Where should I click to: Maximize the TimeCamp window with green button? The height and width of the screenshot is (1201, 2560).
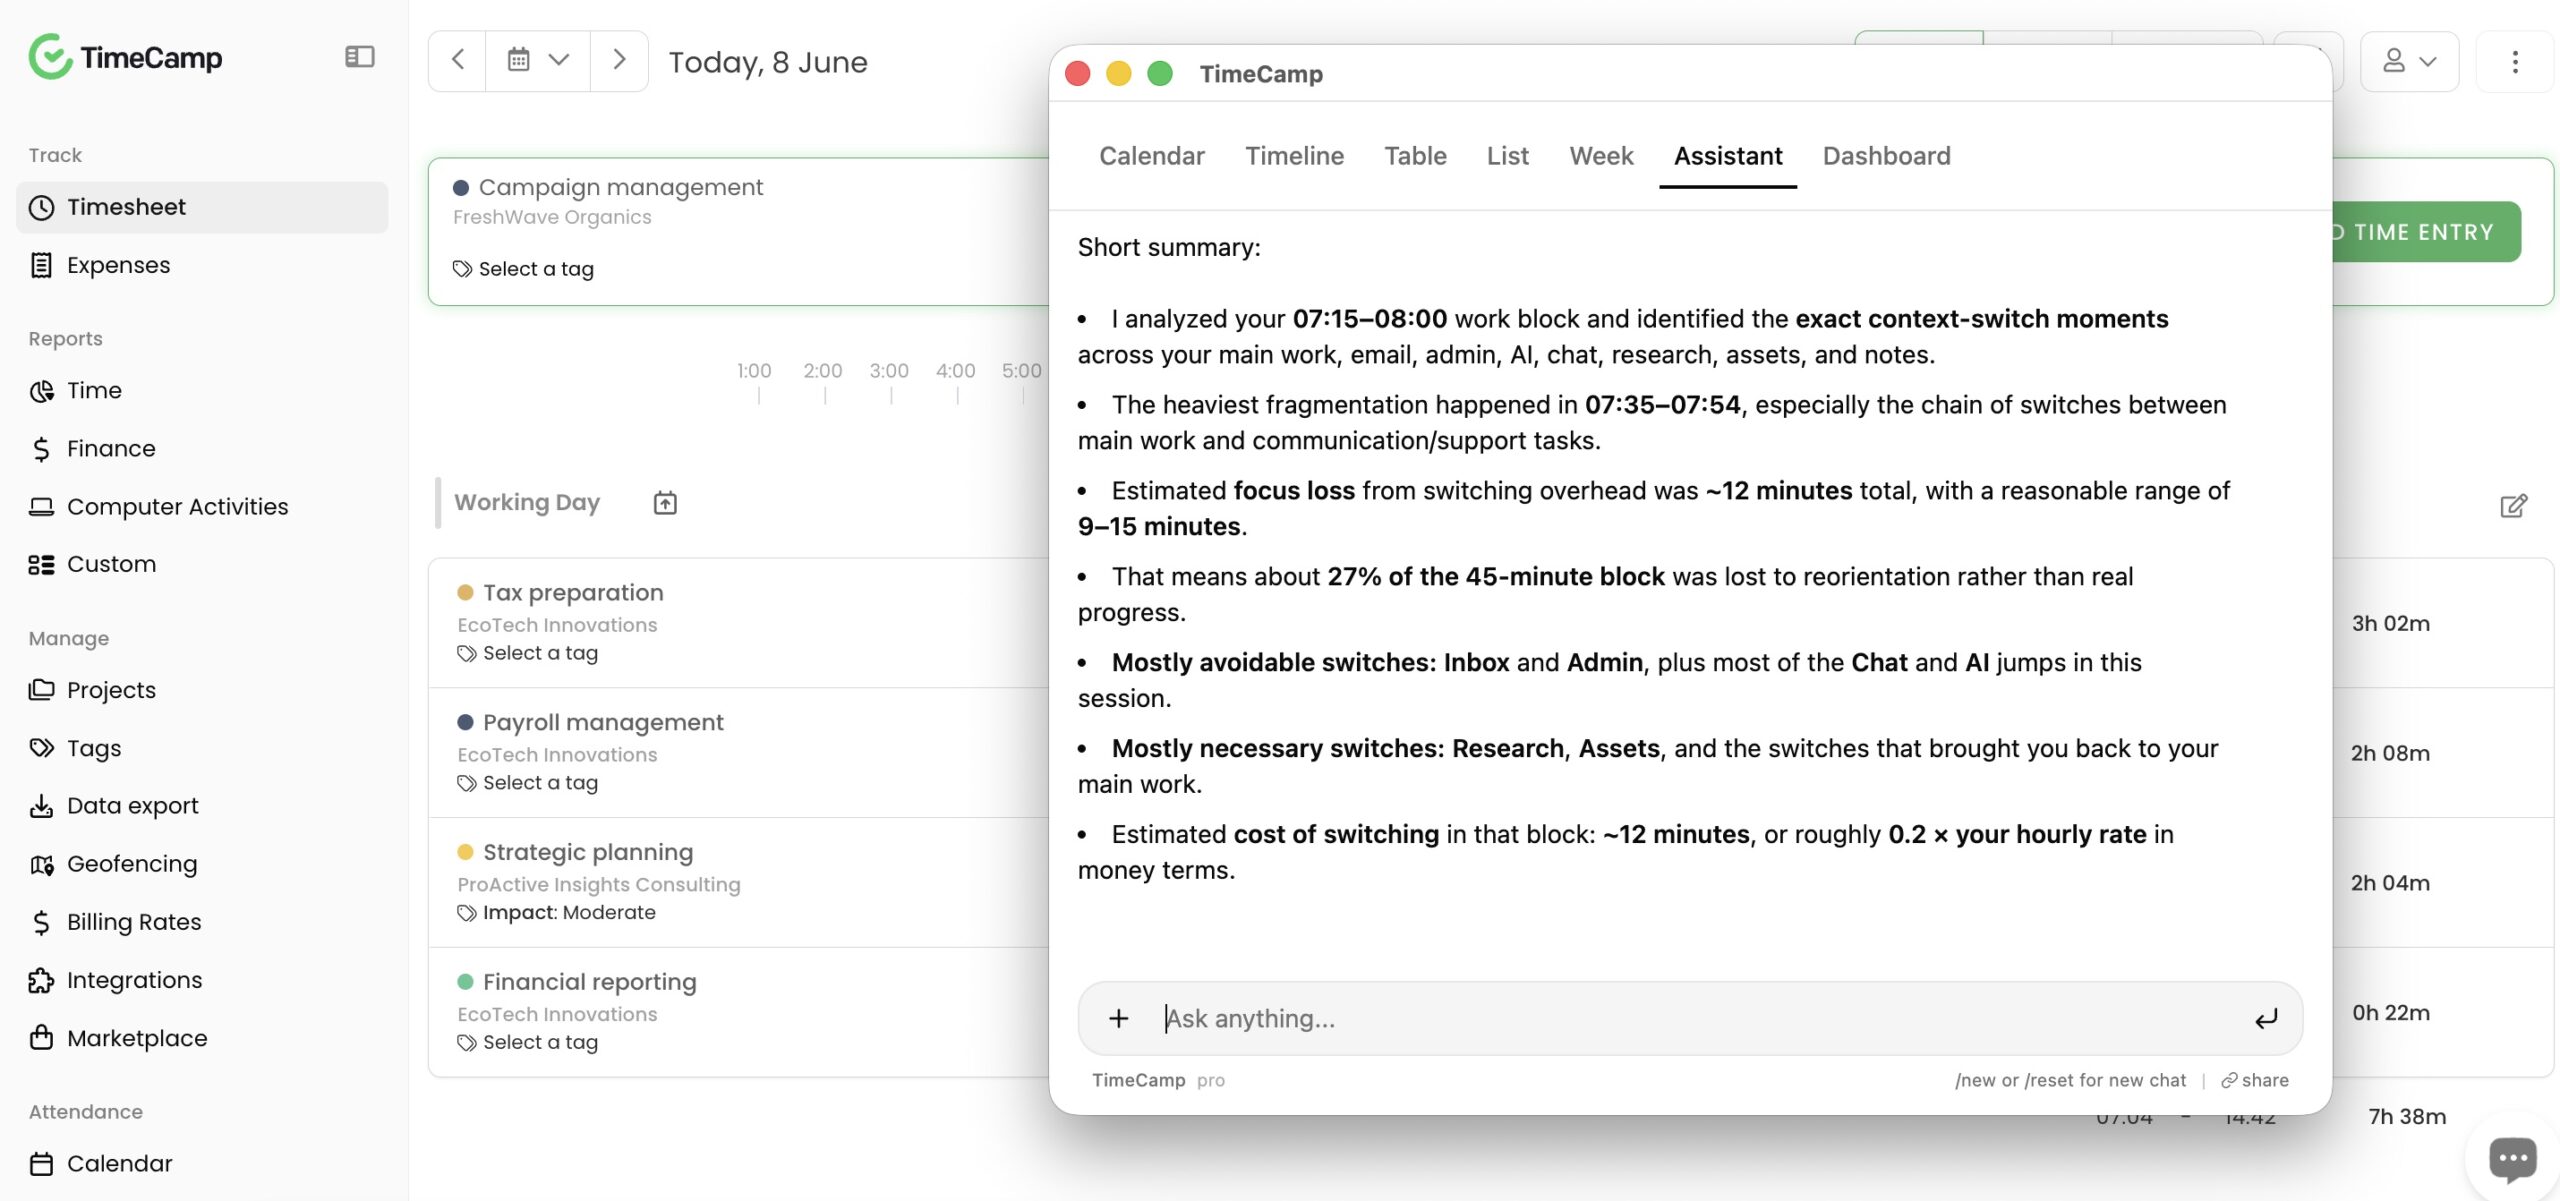coord(1159,73)
